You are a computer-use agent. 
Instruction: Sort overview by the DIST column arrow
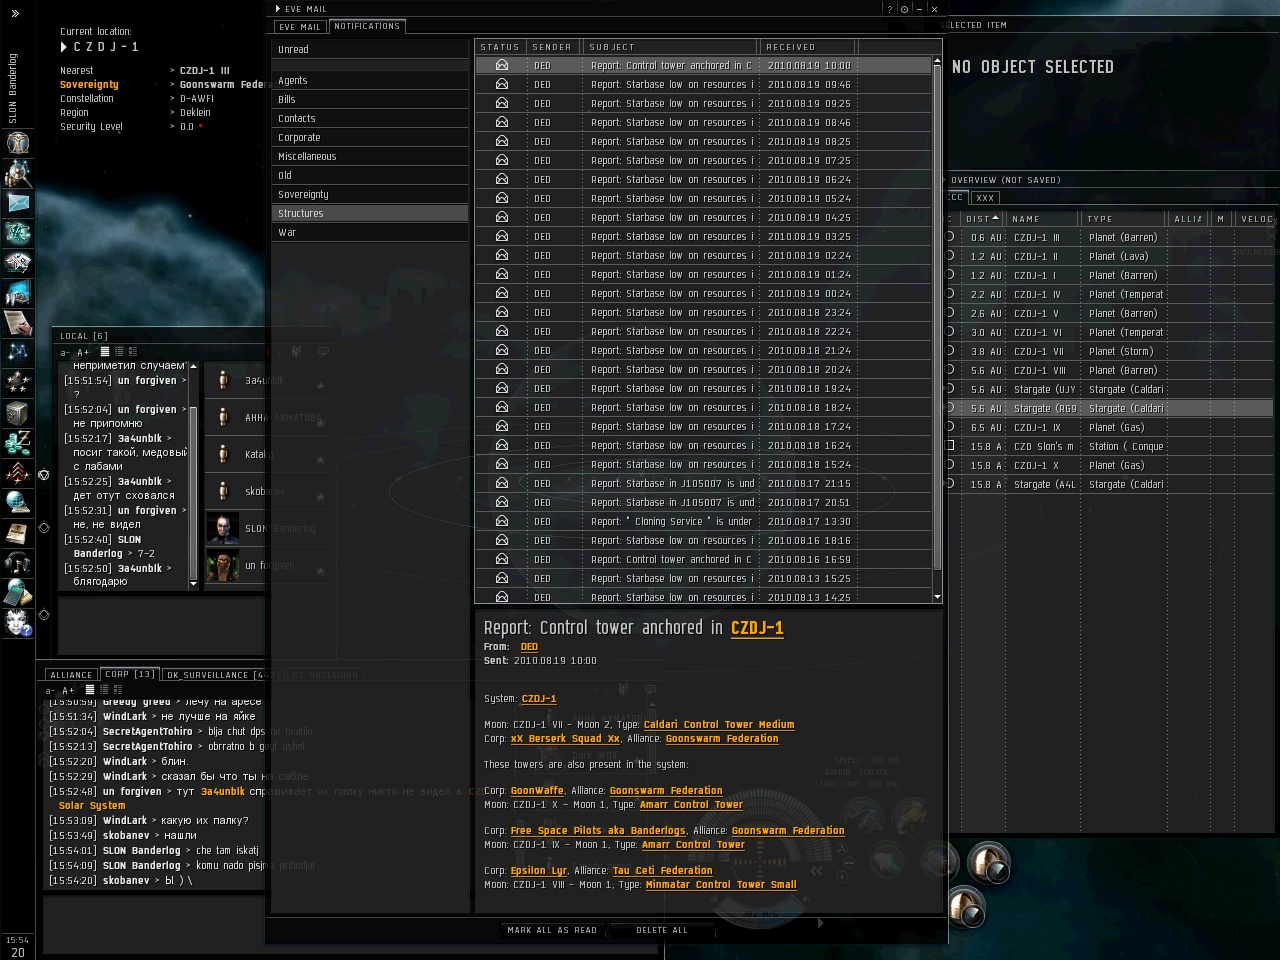coord(995,218)
